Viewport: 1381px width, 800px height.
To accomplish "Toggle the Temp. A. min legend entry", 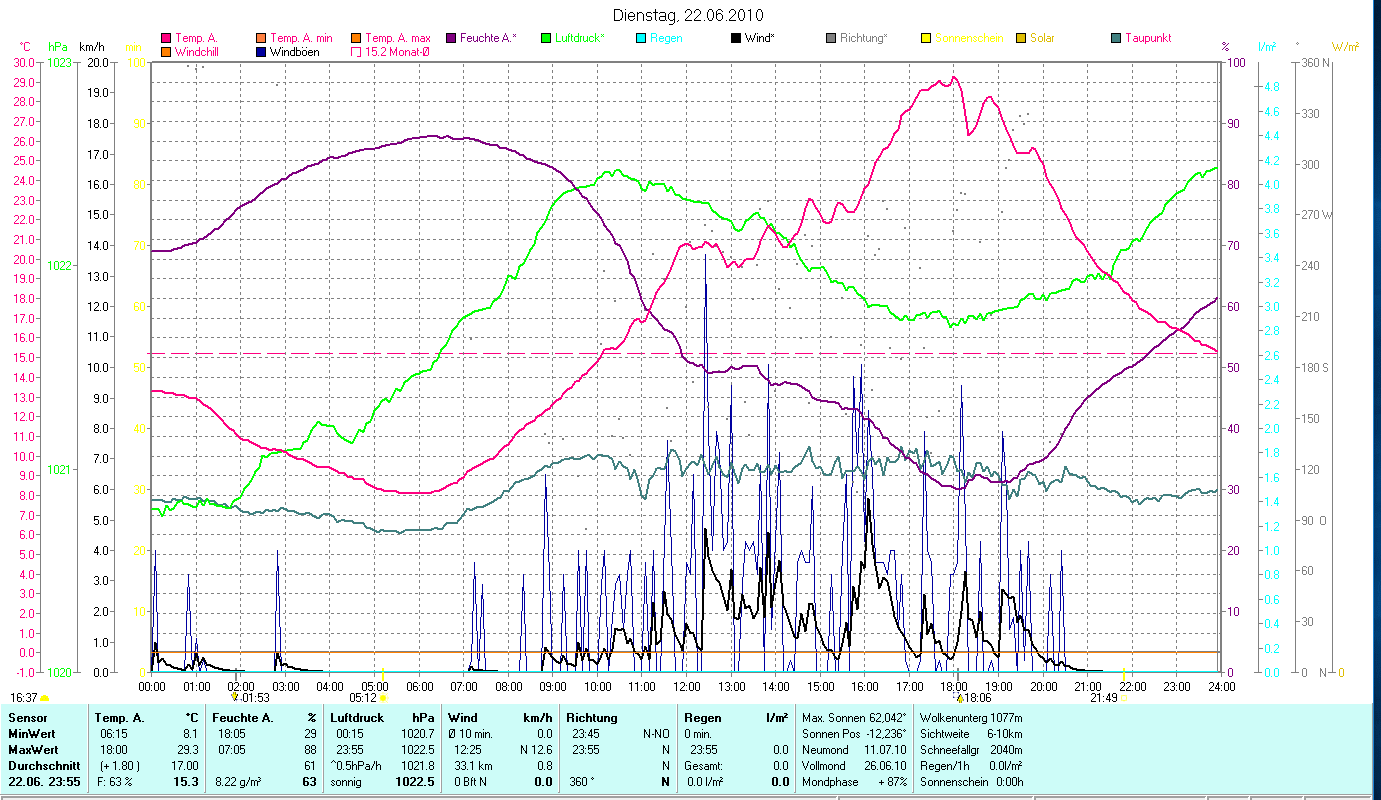I will [262, 38].
